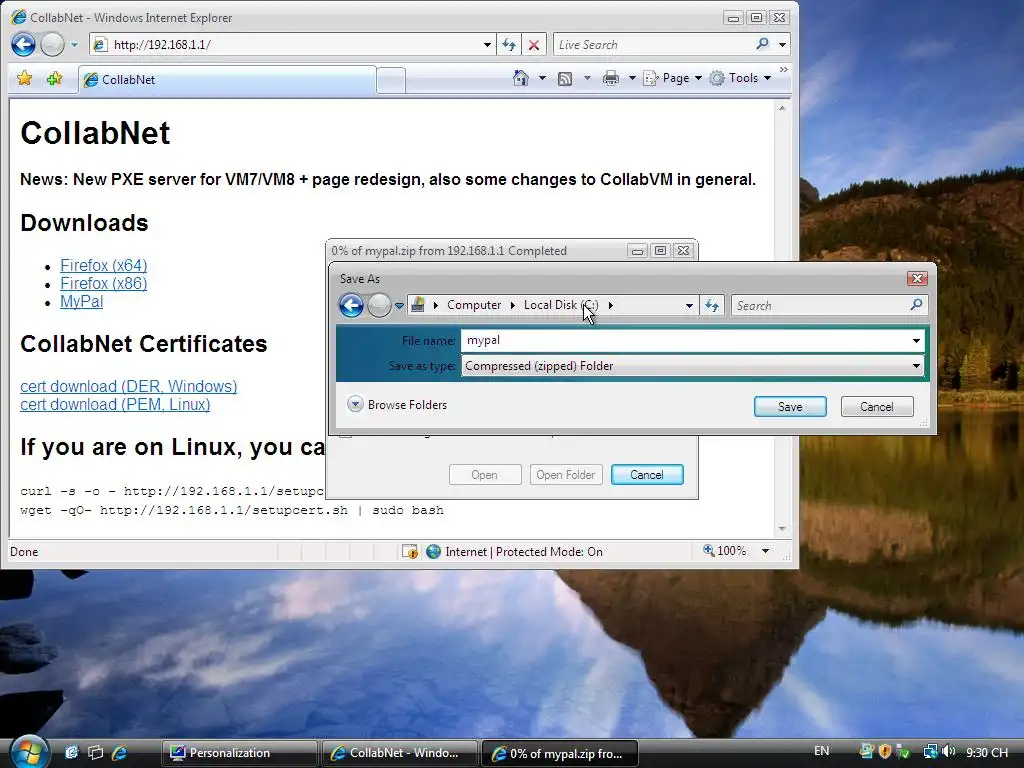Screen dimensions: 1024x768
Task: Click cert download (PEM, Linux) link
Action: click(x=115, y=404)
